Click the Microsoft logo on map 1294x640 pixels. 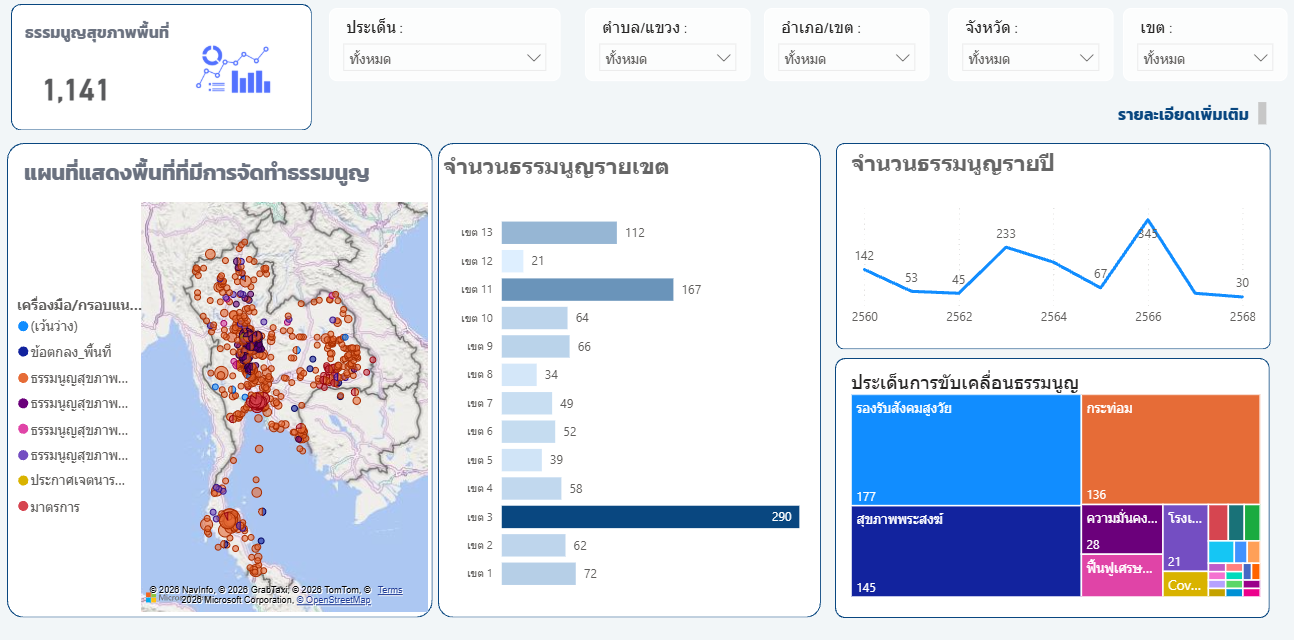click(x=151, y=597)
